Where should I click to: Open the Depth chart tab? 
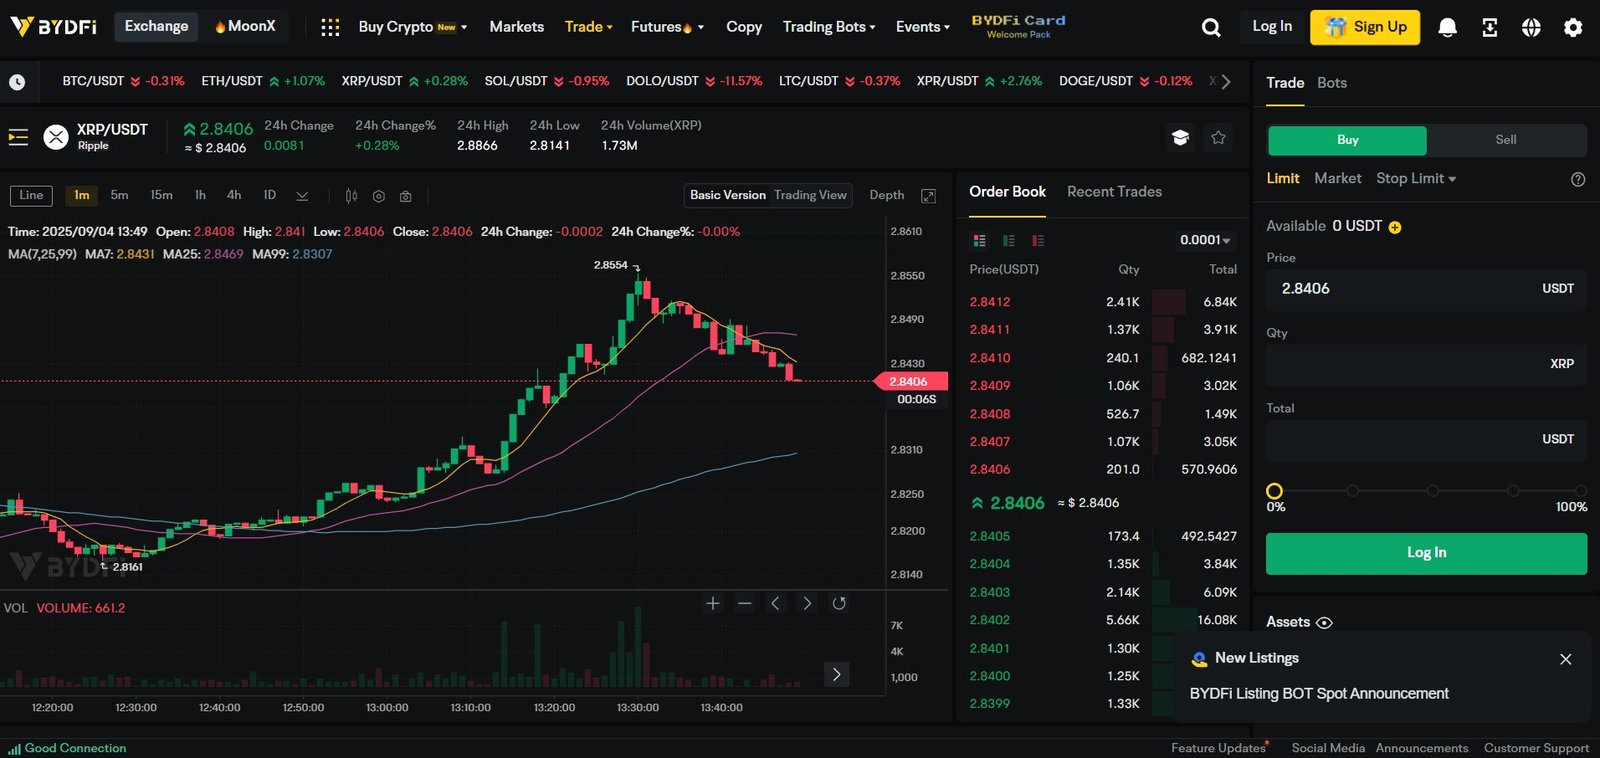coord(886,195)
